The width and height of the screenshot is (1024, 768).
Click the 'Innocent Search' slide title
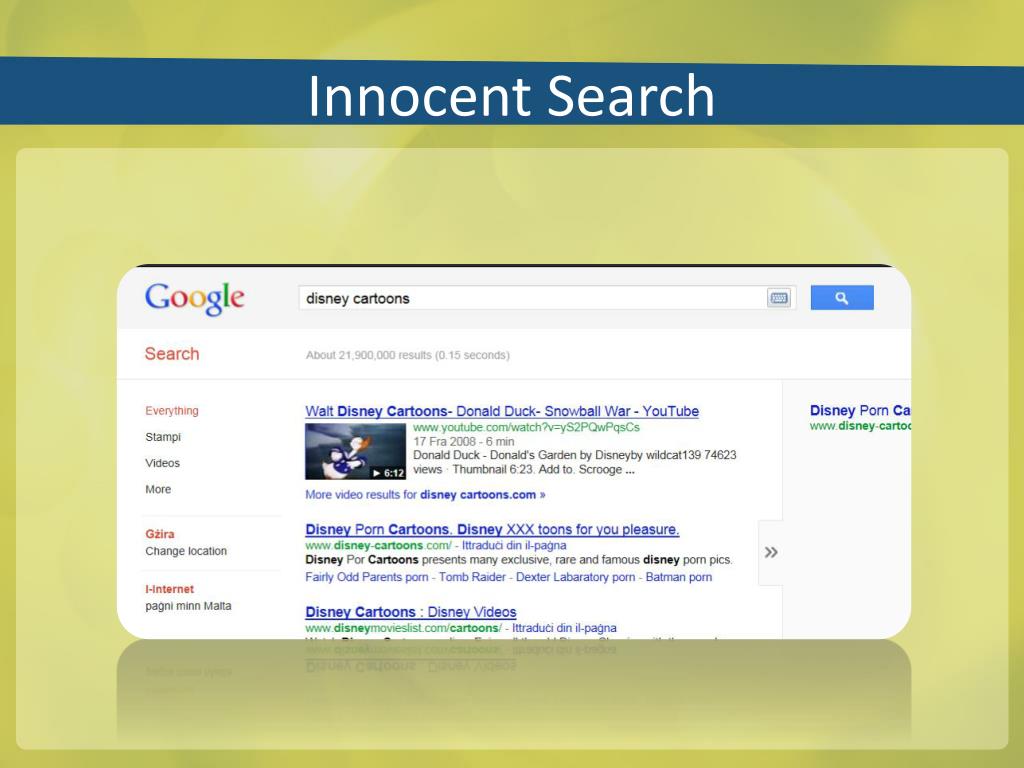coord(511,95)
